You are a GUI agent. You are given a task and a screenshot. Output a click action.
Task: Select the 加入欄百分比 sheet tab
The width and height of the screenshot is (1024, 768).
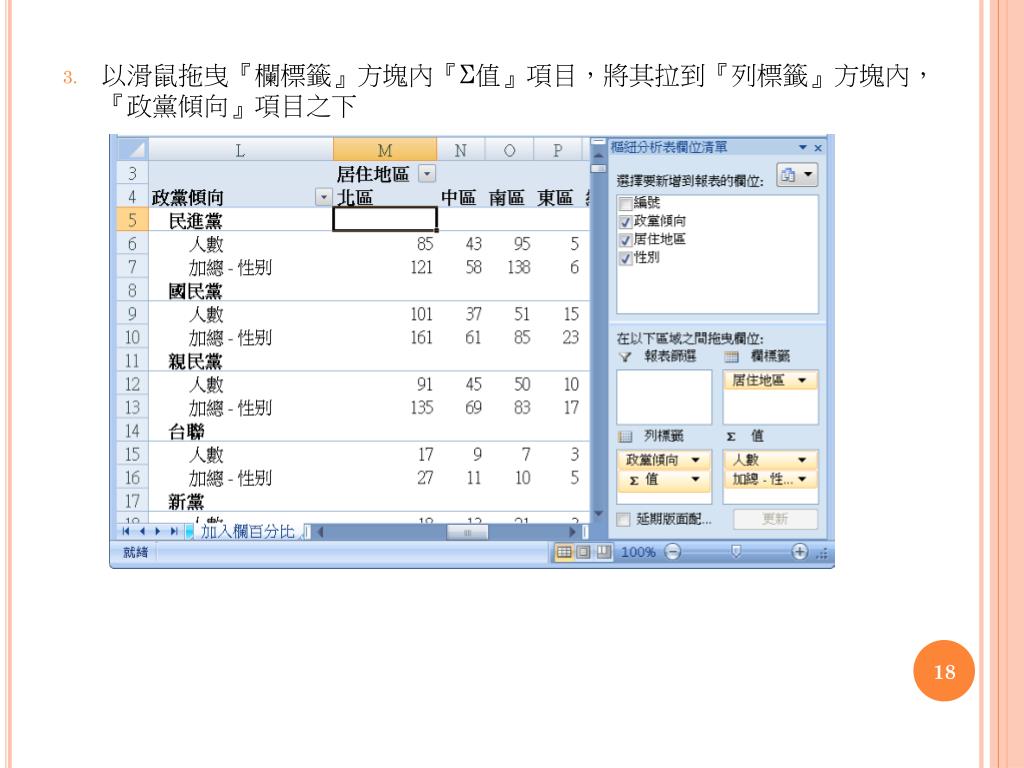246,532
